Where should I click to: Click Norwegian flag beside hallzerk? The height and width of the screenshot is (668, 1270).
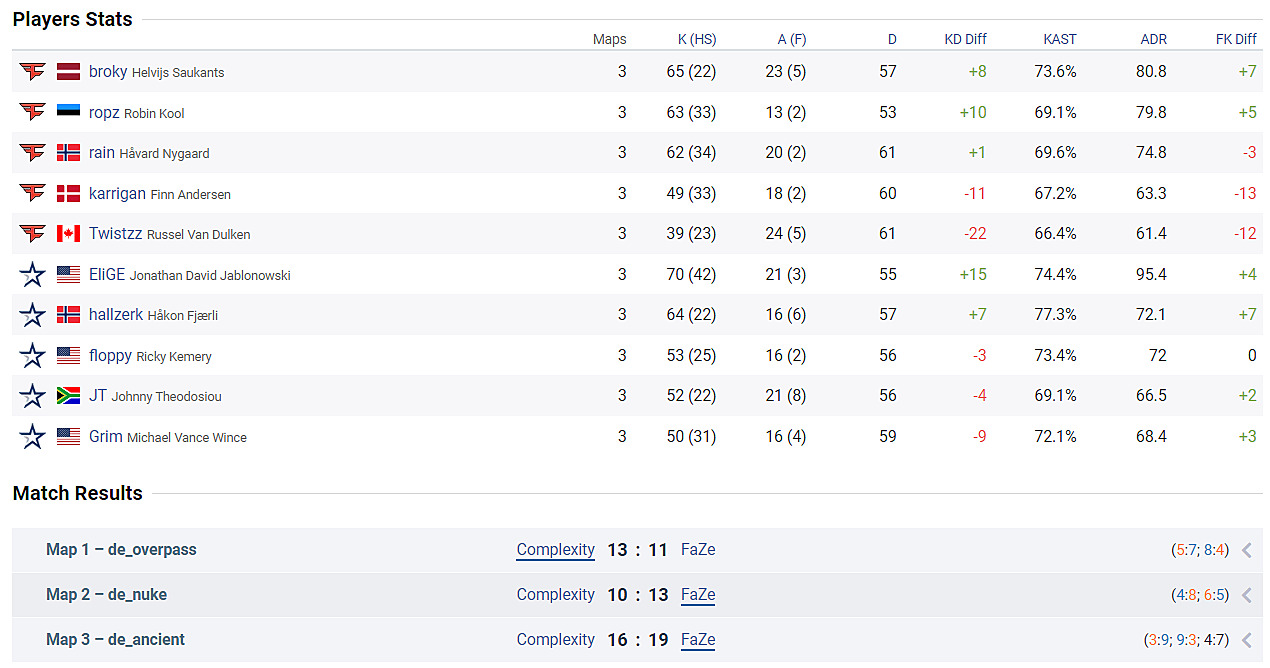tap(68, 315)
